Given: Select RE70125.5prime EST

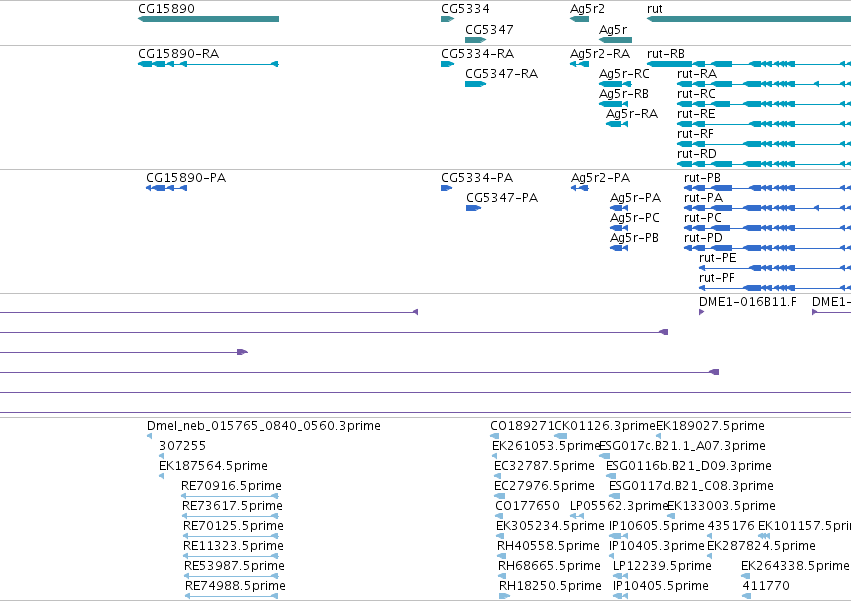Looking at the screenshot, I should pyautogui.click(x=231, y=536).
